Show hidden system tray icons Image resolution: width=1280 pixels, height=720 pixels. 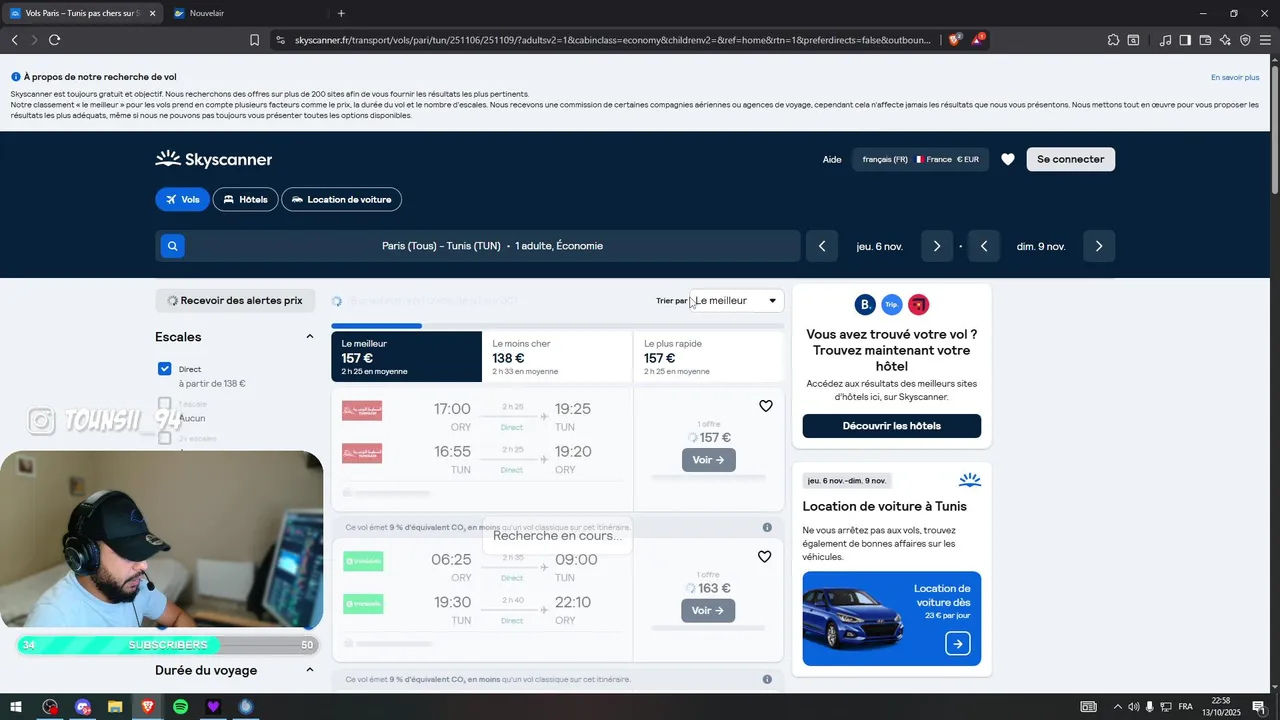point(1118,707)
